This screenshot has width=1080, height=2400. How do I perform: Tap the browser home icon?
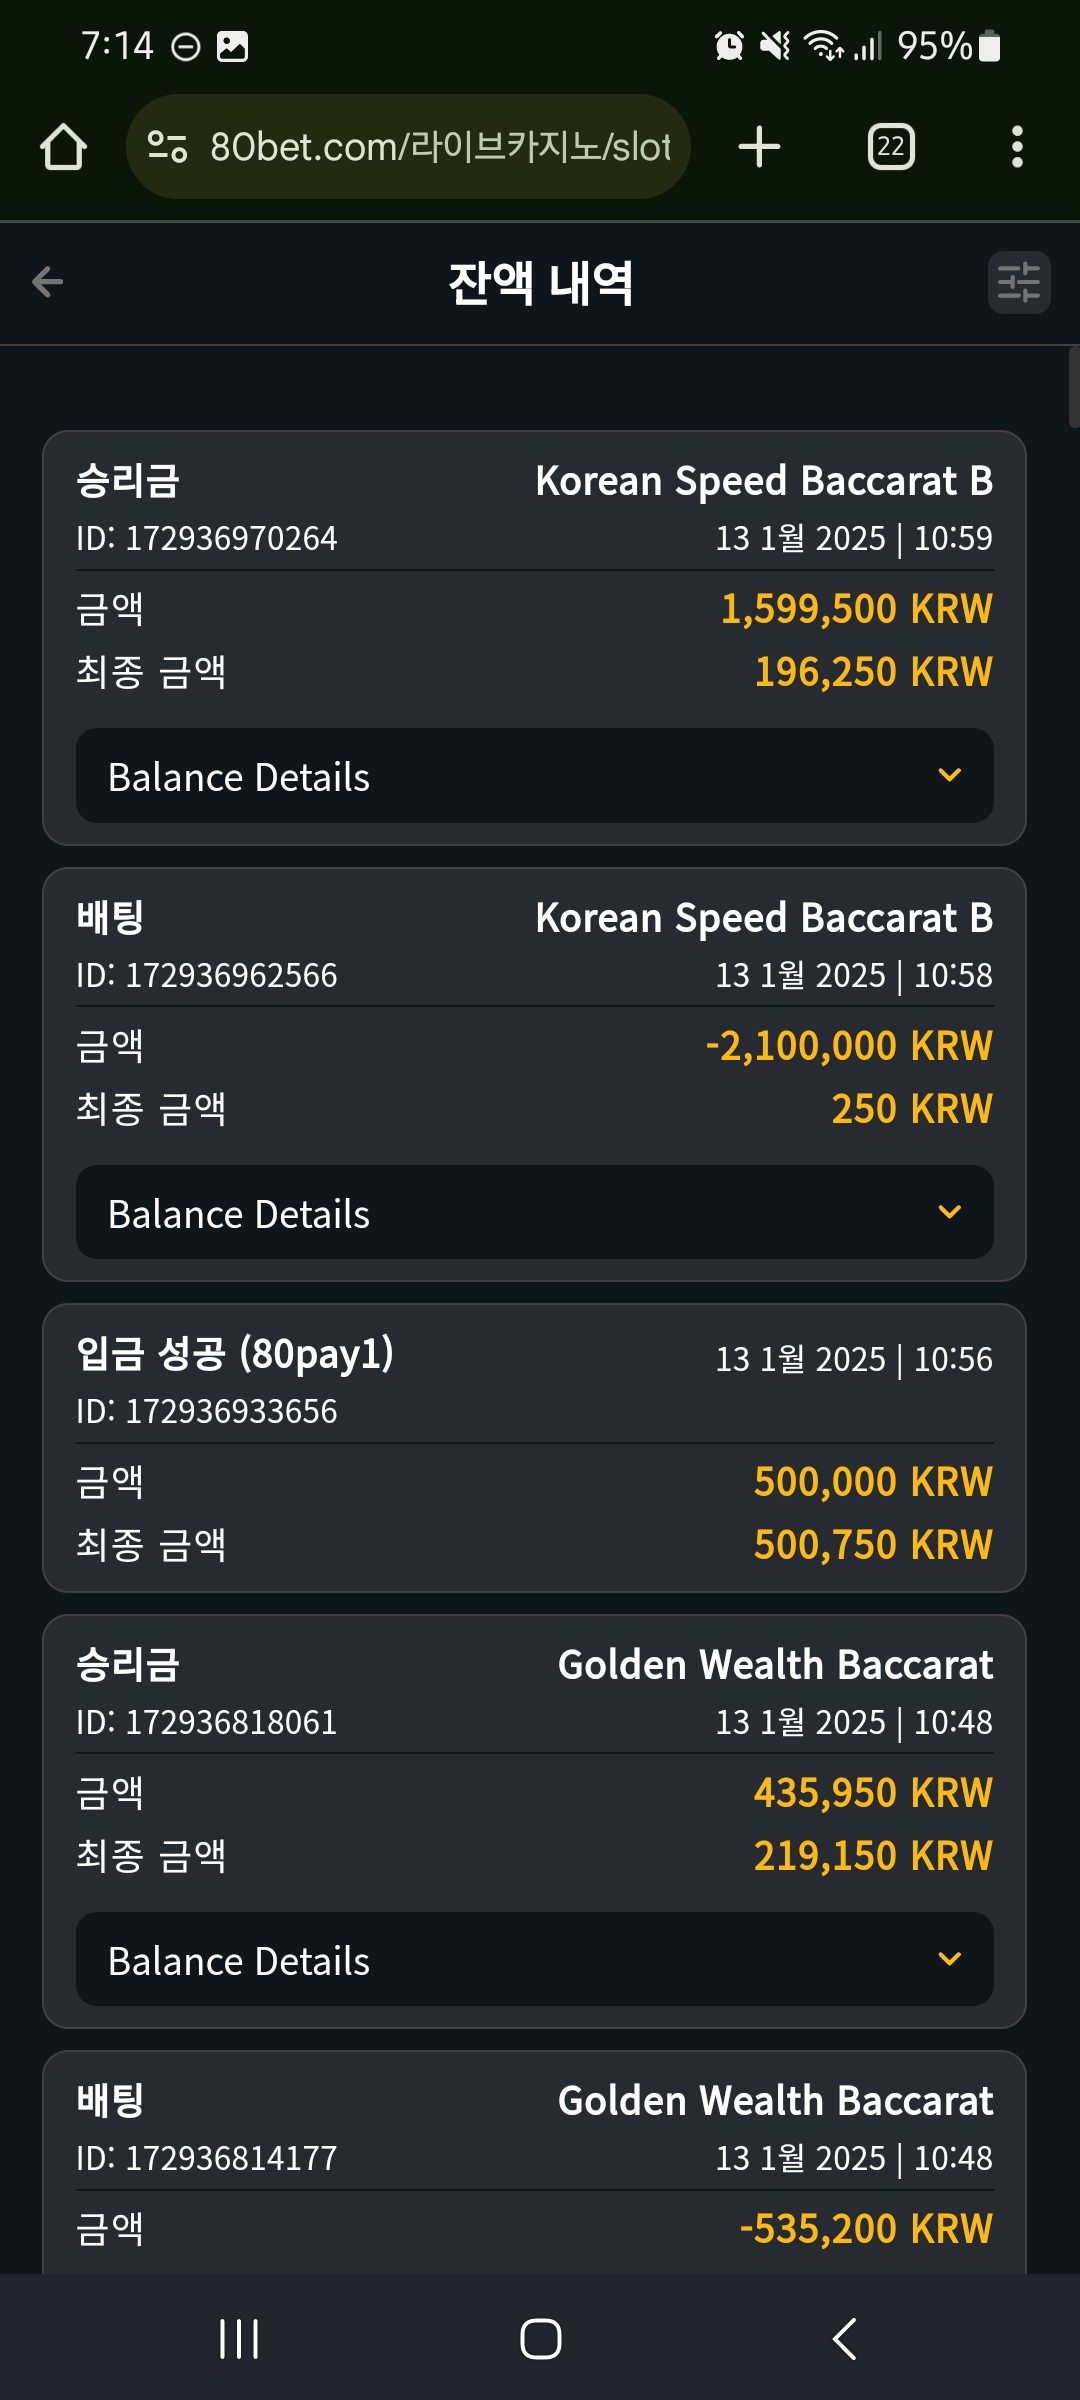[63, 147]
